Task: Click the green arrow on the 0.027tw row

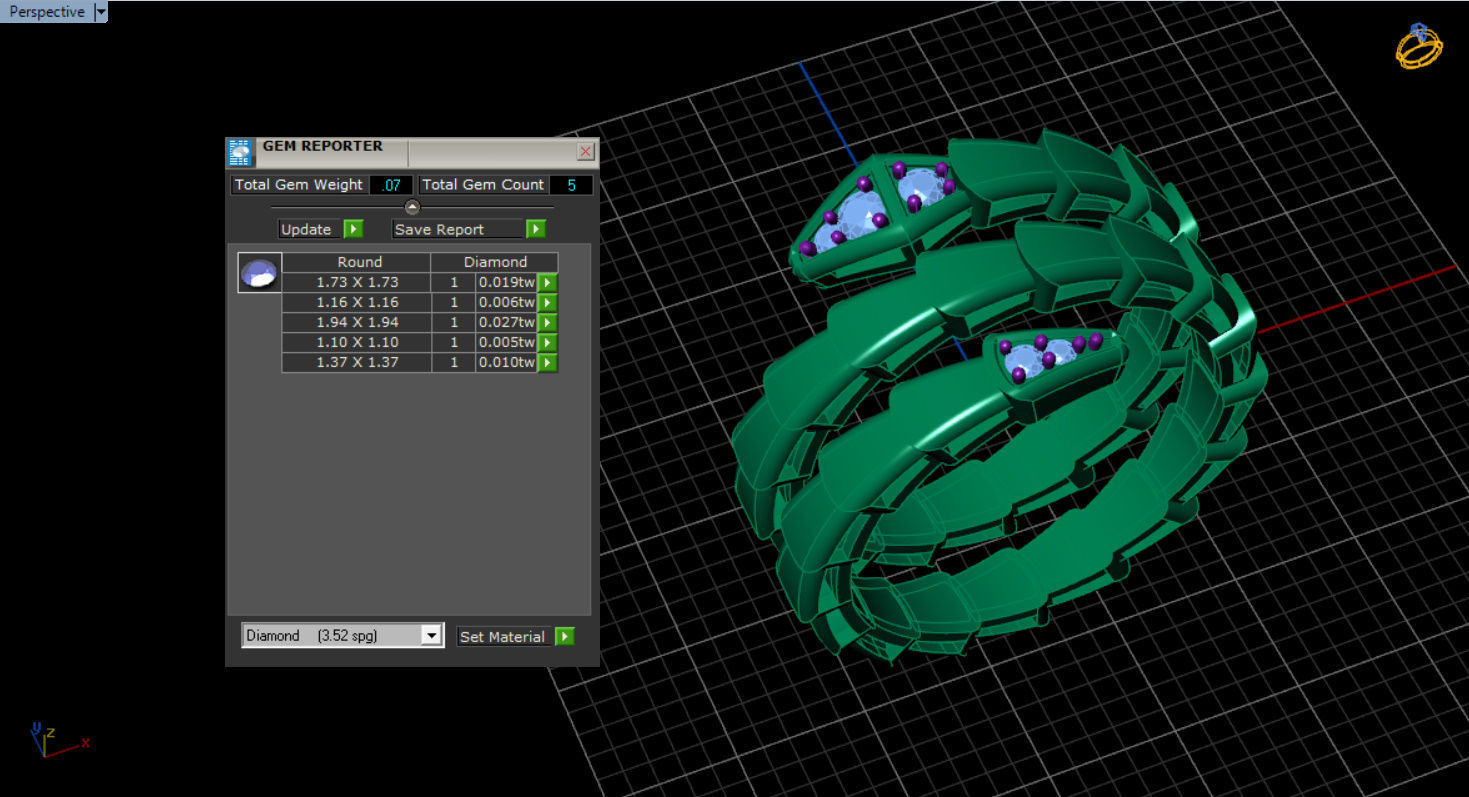Action: tap(547, 322)
